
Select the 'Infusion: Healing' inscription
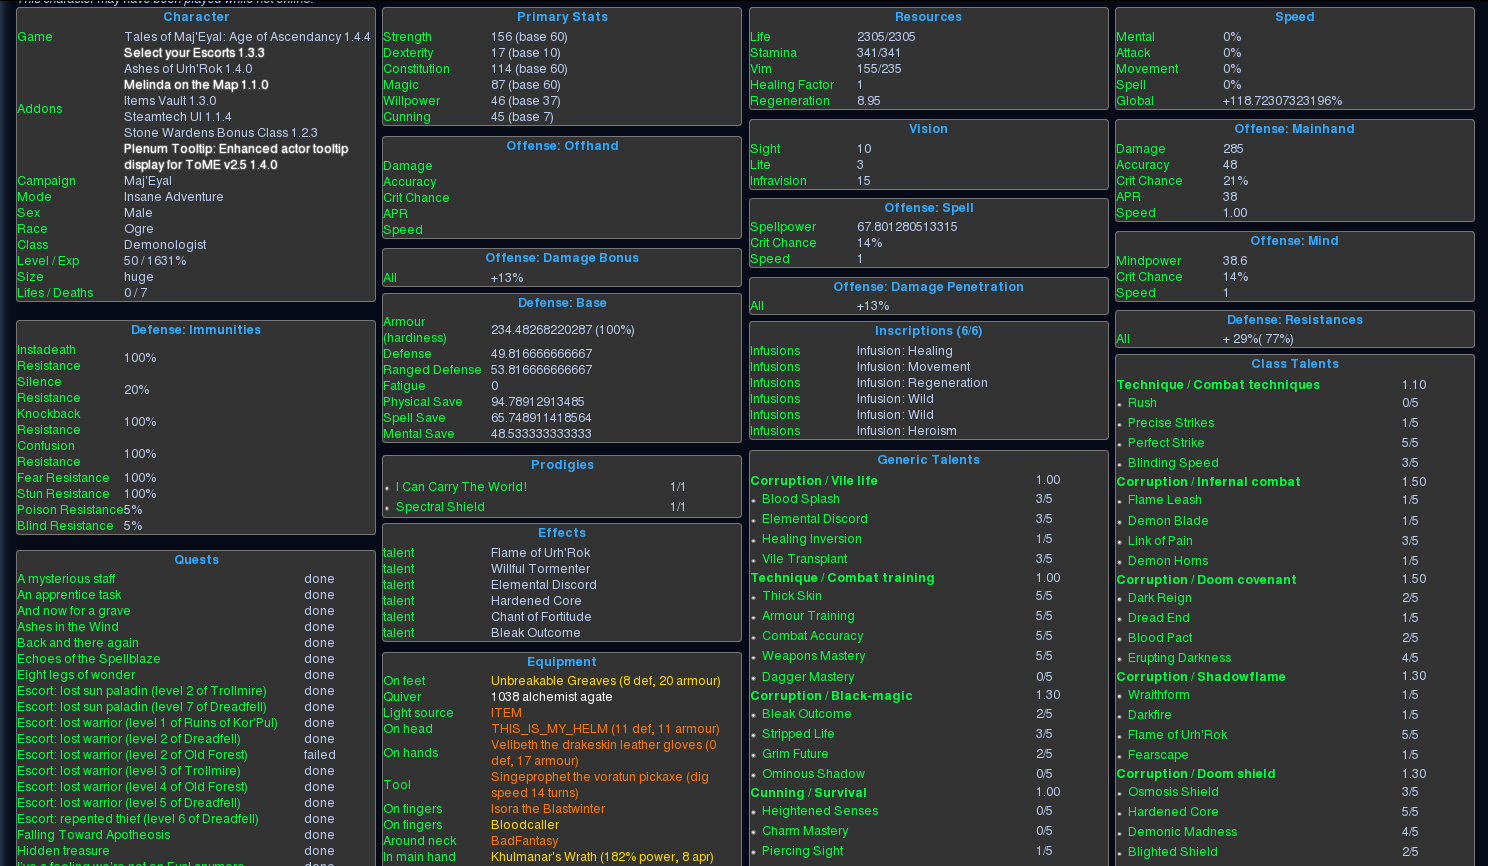tap(905, 351)
